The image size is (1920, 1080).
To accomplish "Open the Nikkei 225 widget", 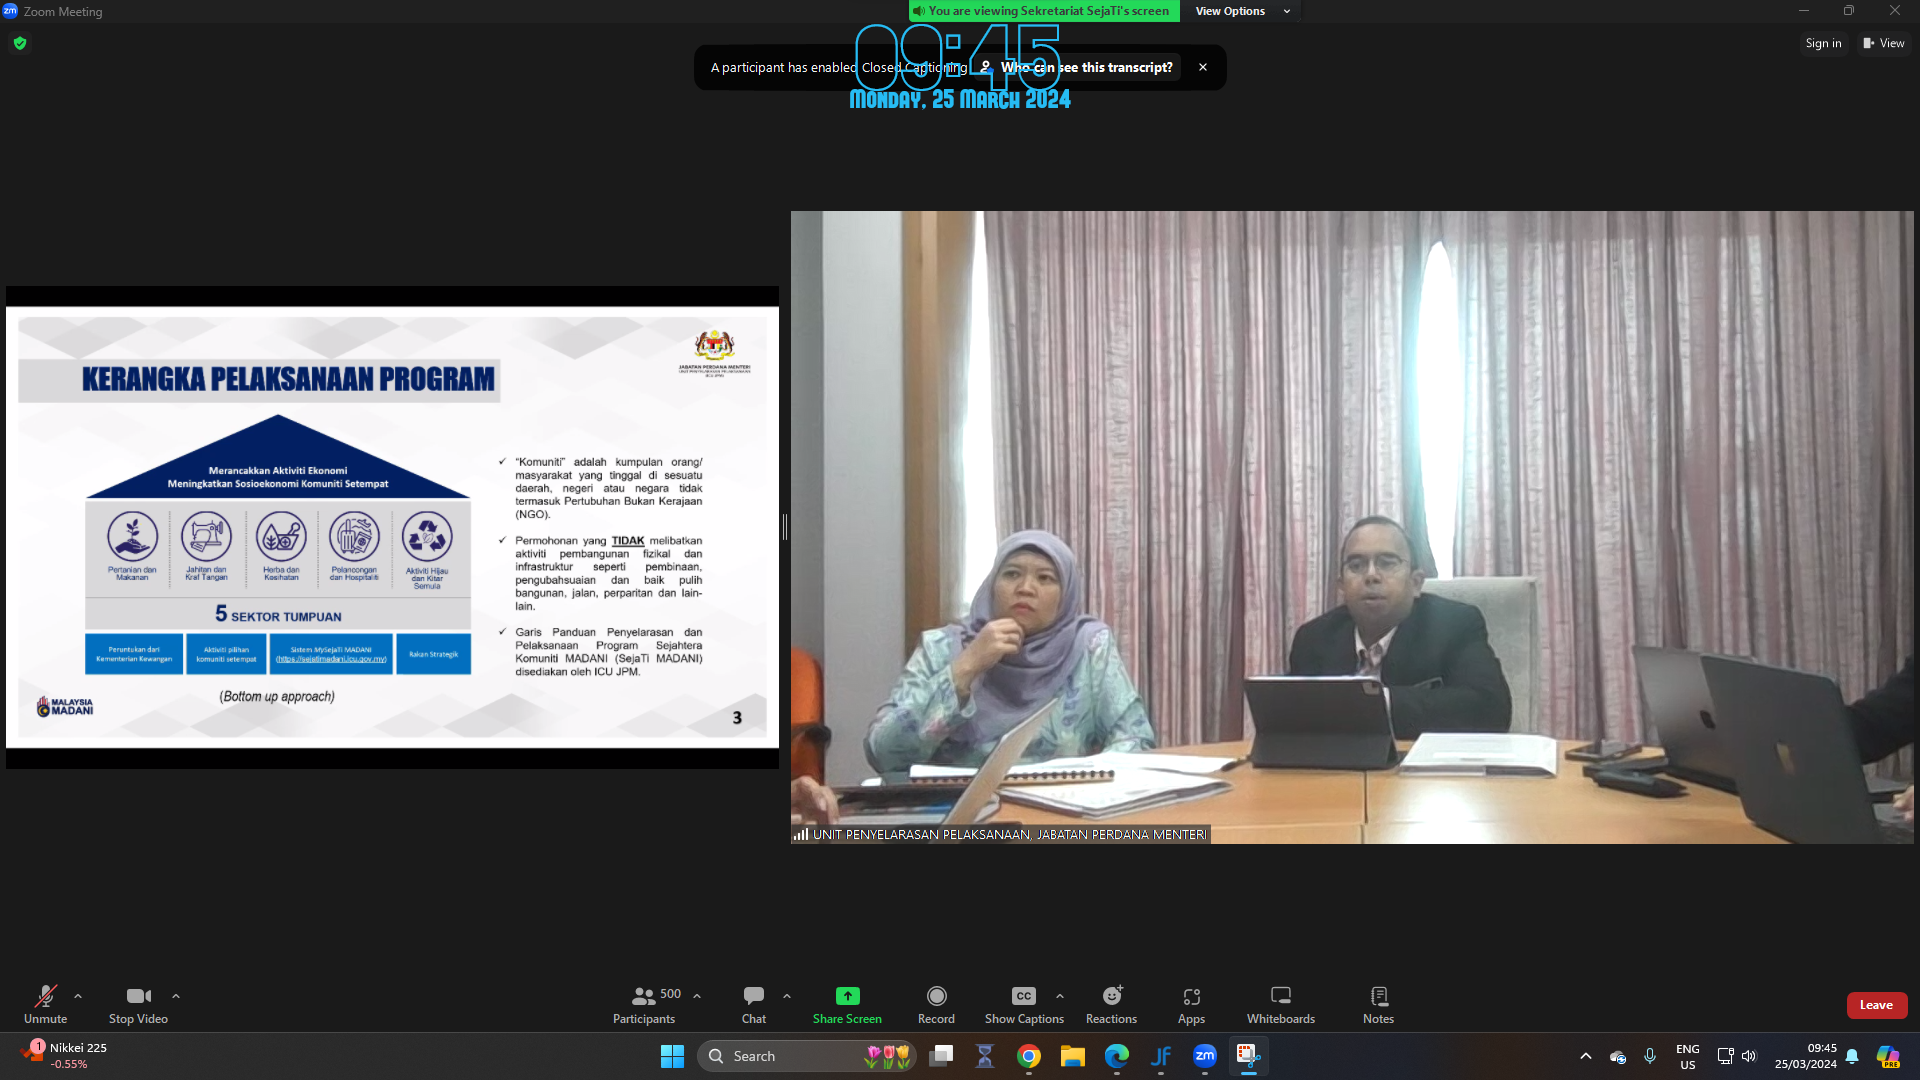I will [x=64, y=1056].
